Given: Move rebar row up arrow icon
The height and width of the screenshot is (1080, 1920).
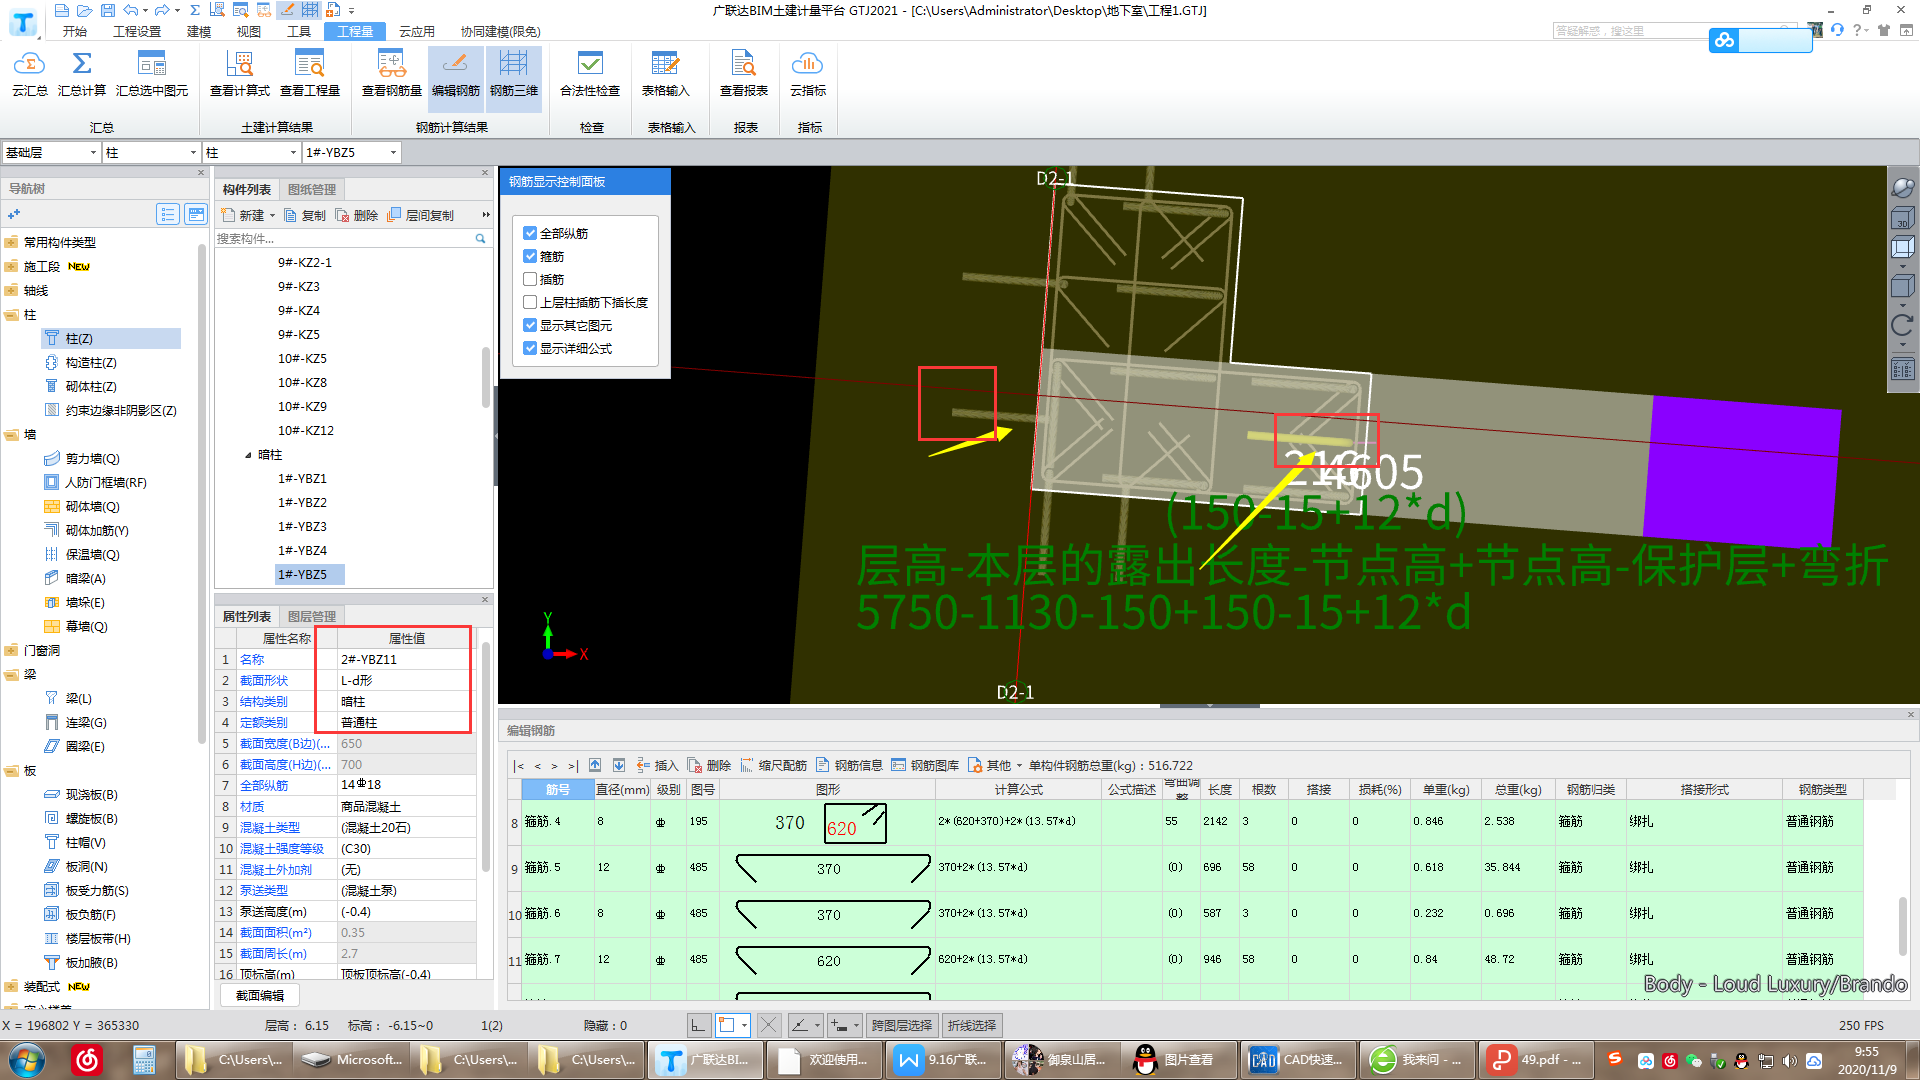Looking at the screenshot, I should [595, 765].
